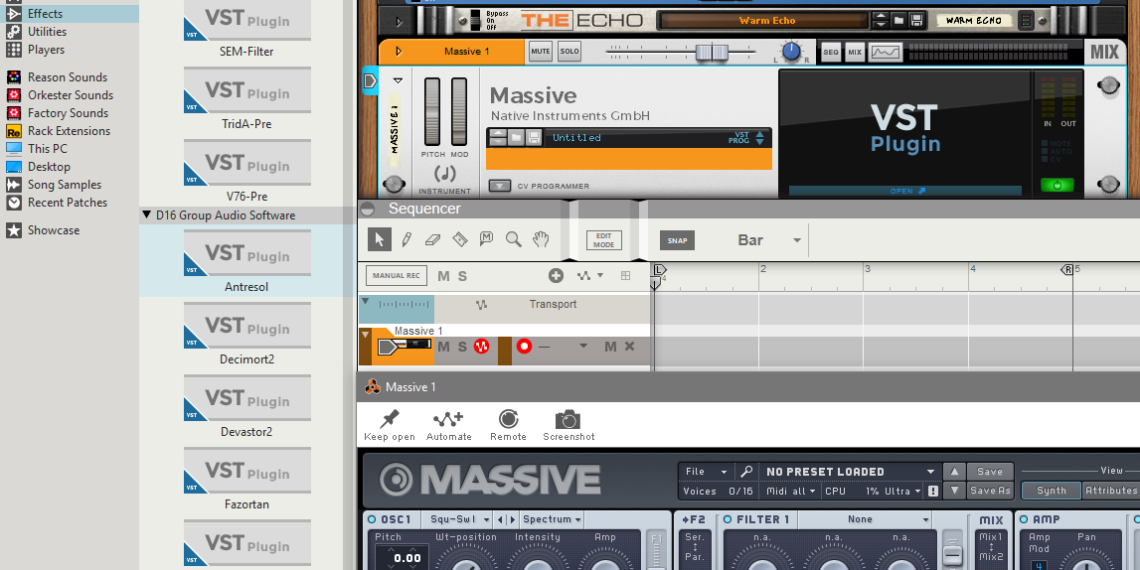Toggle the SNAP button
1140x570 pixels.
[x=677, y=240]
